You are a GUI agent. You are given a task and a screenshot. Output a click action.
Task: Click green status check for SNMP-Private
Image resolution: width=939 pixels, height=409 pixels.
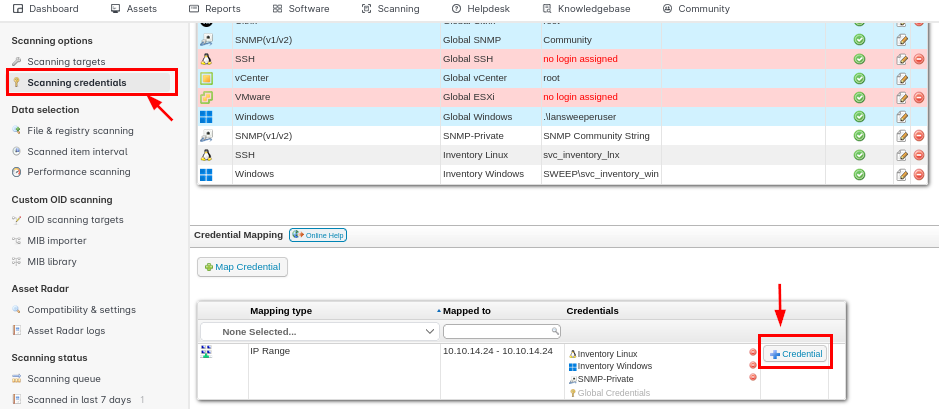[x=859, y=136]
